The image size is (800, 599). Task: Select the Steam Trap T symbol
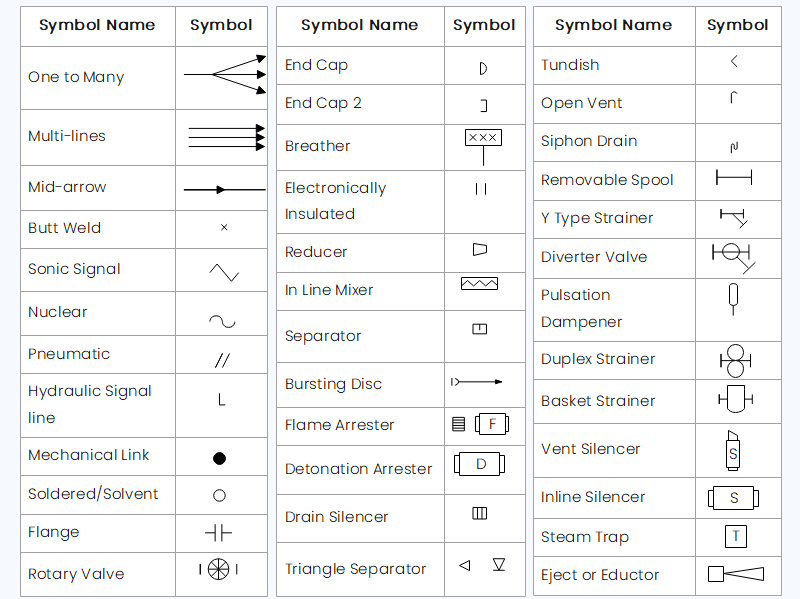point(735,536)
